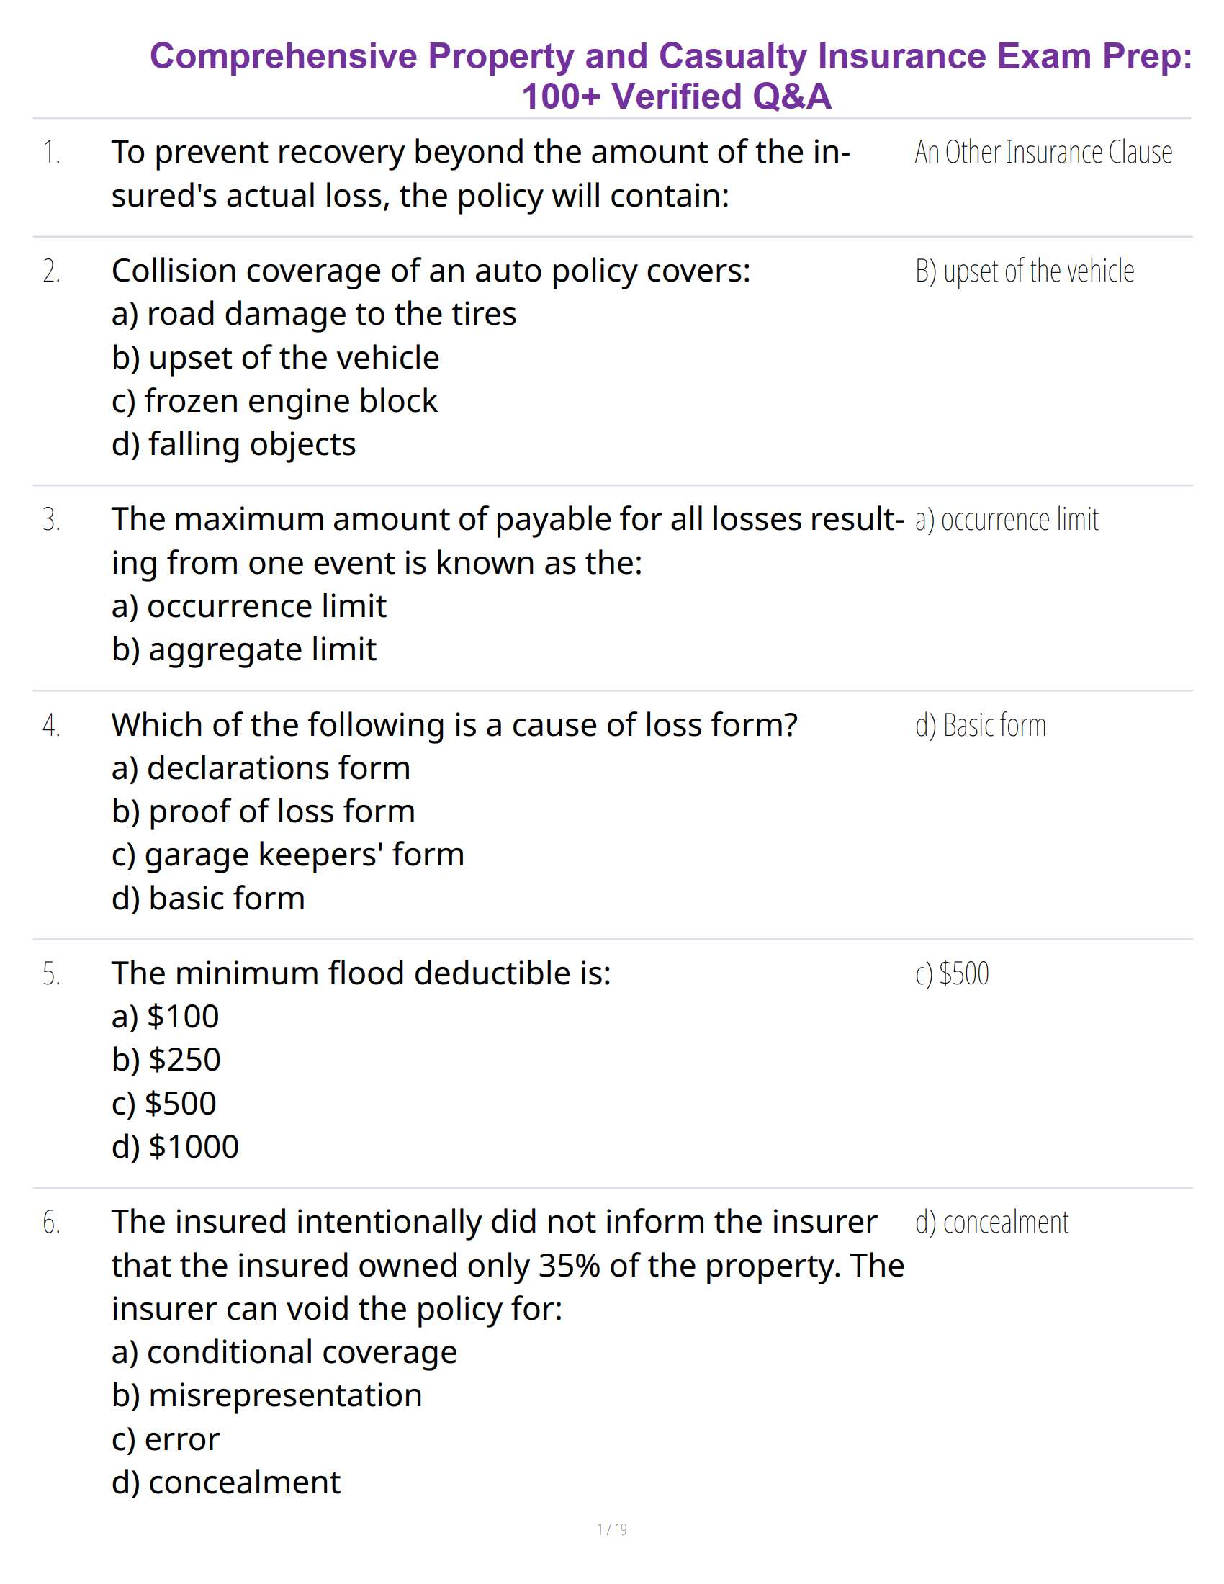Choose option "a) declarations form"

tap(260, 768)
